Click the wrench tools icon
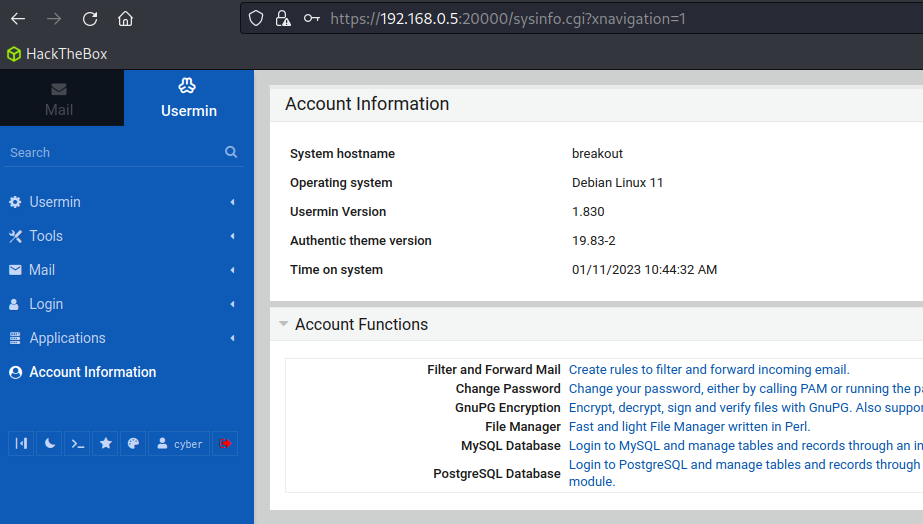The image size is (923, 524). tap(15, 236)
